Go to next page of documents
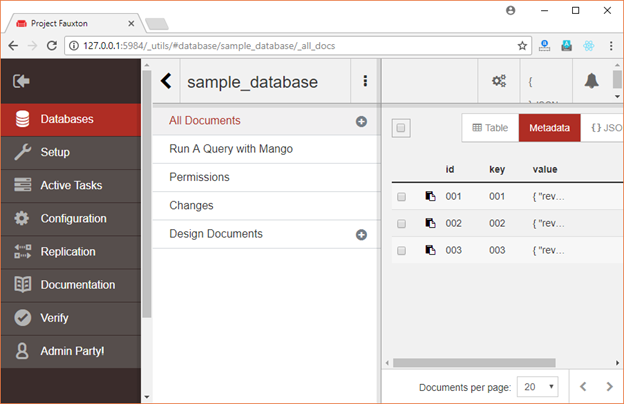The height and width of the screenshot is (404, 624). click(x=609, y=386)
